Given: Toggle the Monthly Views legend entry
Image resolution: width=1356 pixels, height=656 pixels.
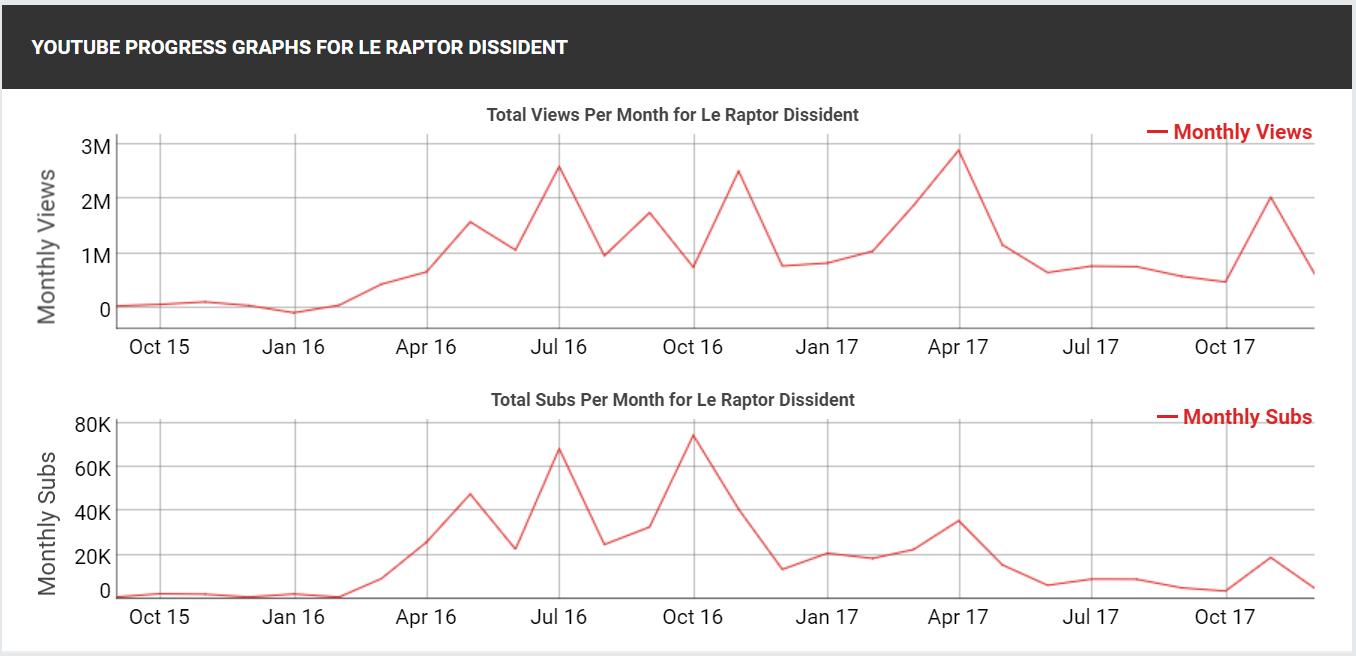Looking at the screenshot, I should pos(1229,132).
